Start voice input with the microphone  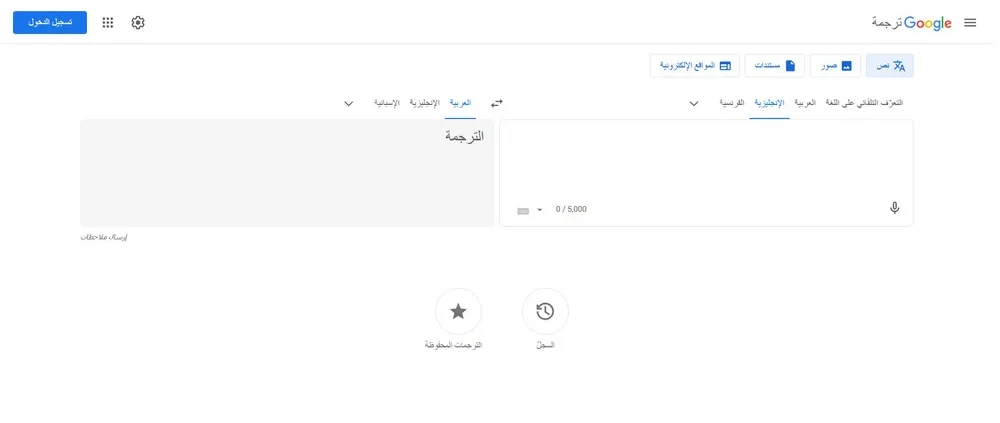tap(894, 208)
